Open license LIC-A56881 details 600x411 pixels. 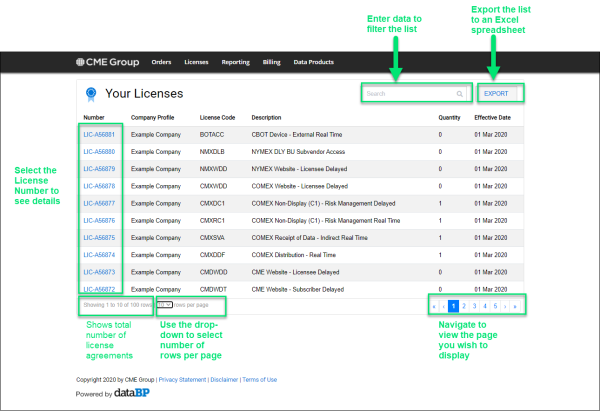tap(99, 134)
